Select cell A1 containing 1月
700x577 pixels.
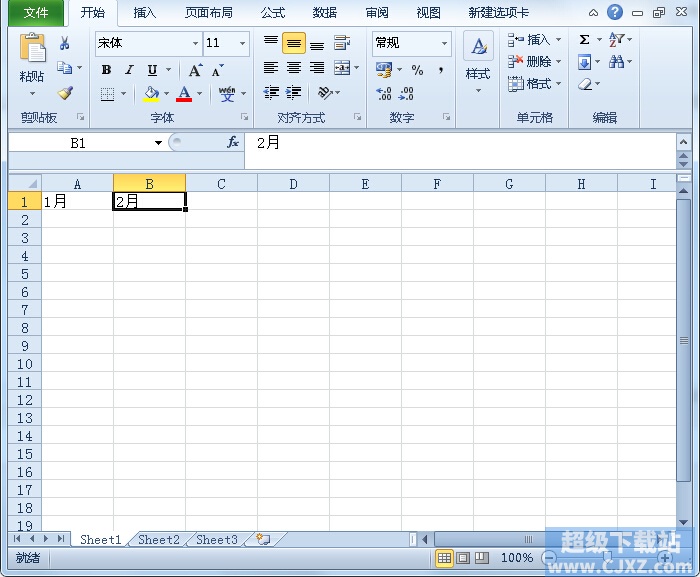tap(77, 201)
